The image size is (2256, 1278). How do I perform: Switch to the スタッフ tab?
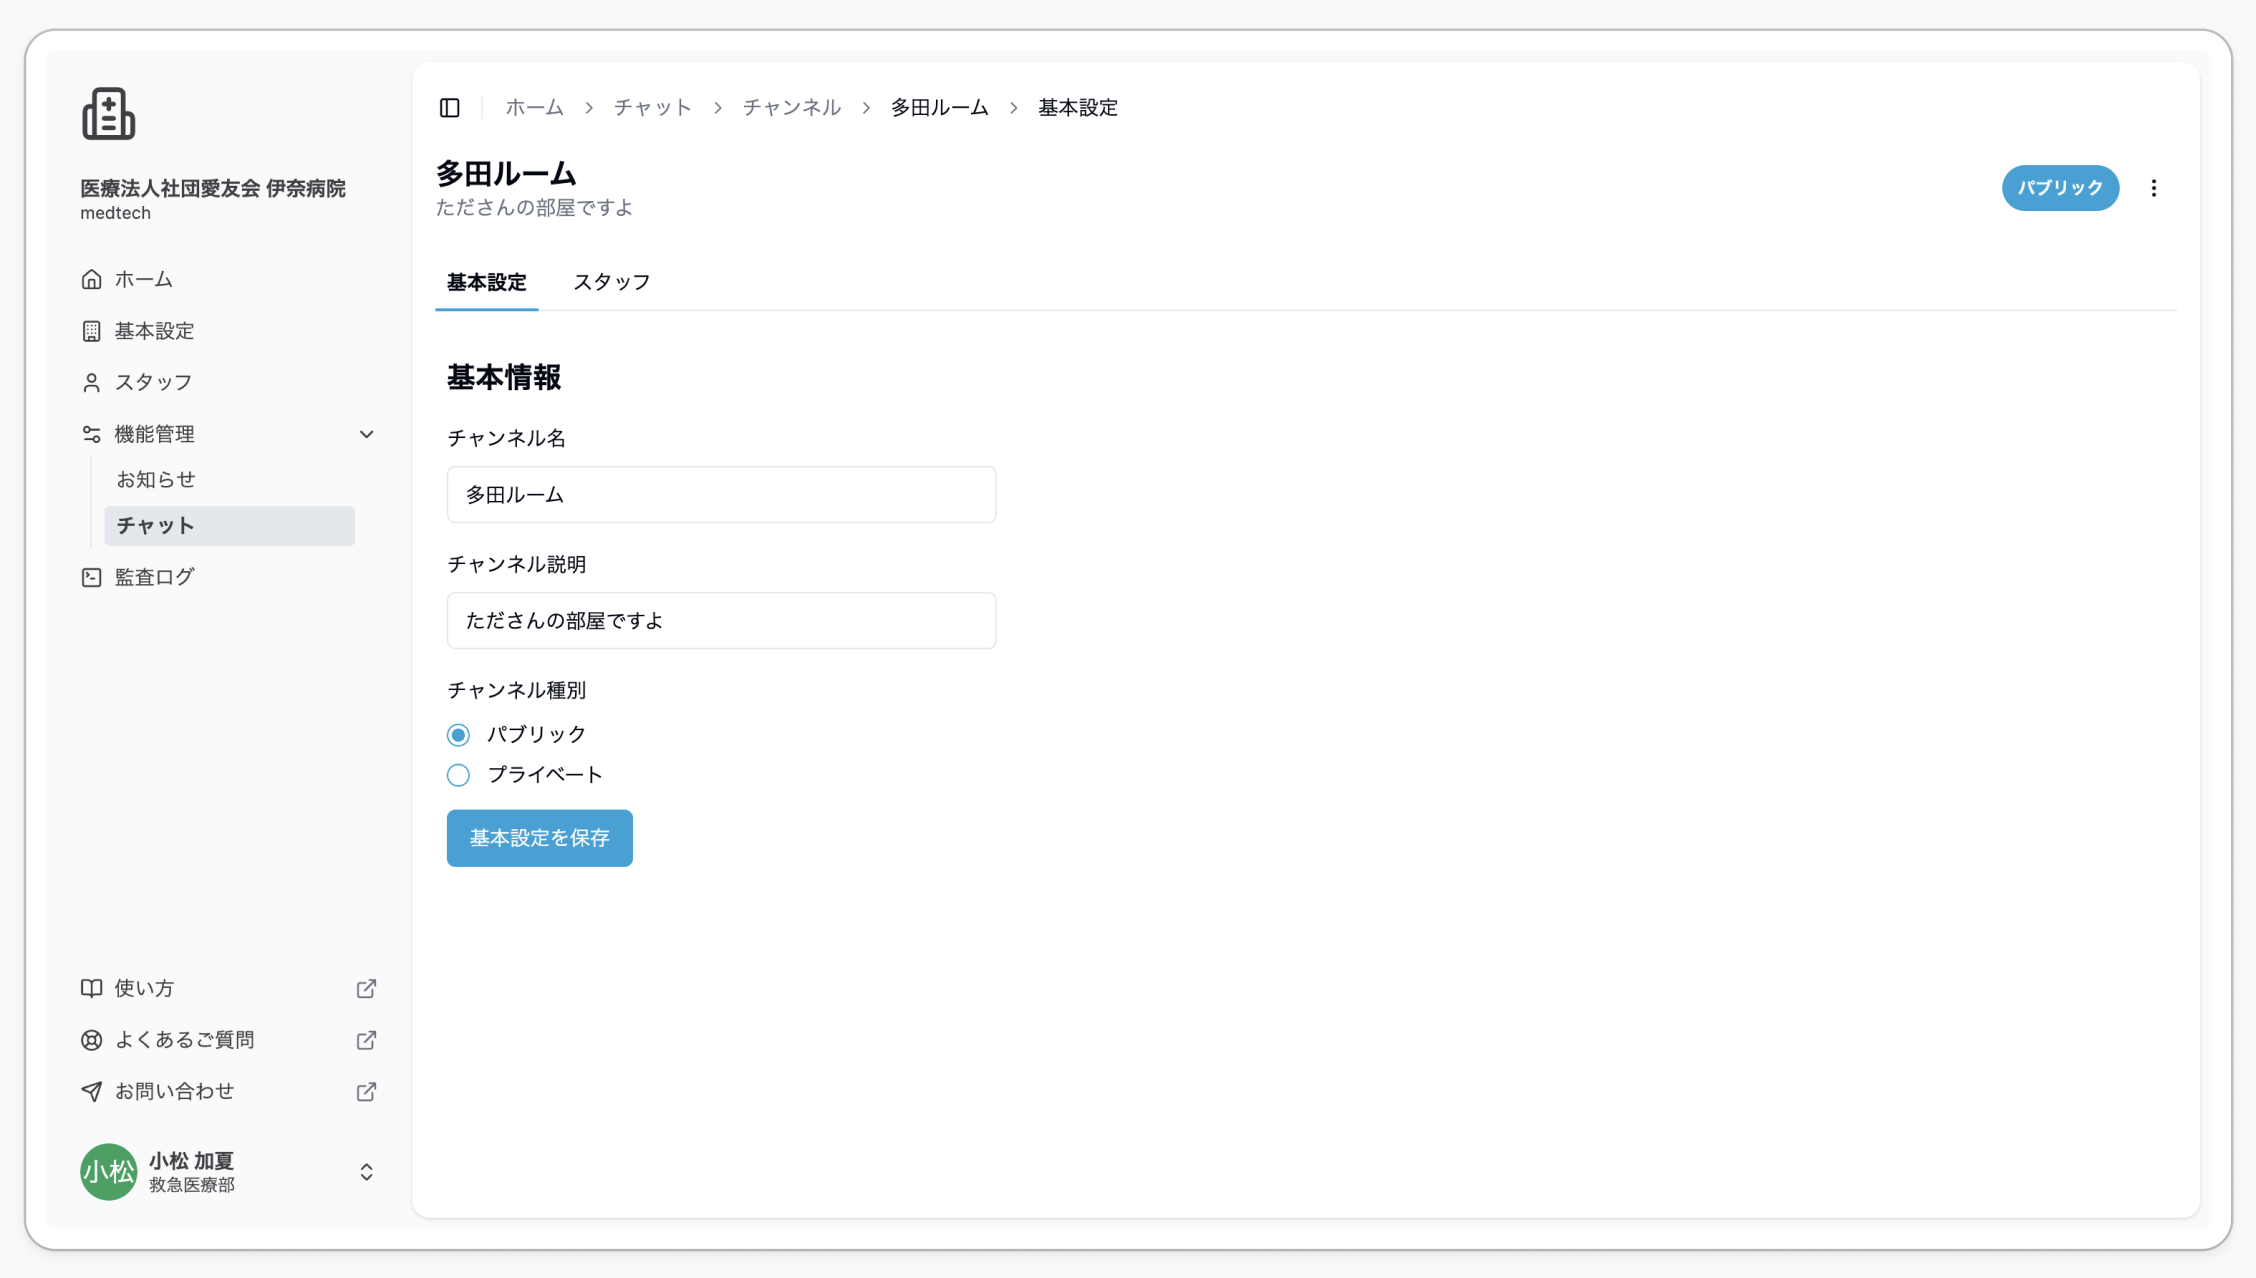(x=611, y=282)
